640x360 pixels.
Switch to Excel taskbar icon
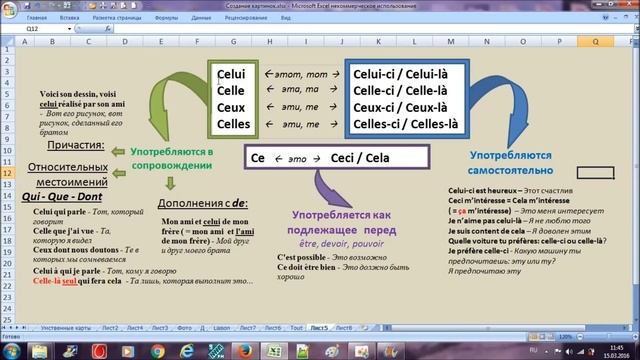pos(274,351)
